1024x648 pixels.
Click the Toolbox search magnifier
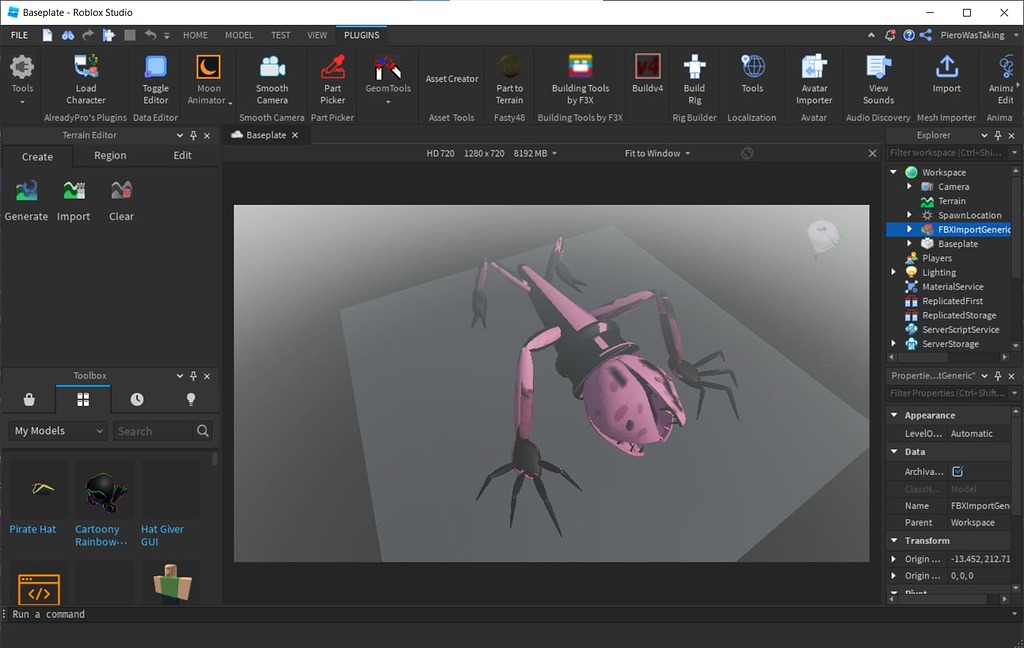[x=203, y=430]
